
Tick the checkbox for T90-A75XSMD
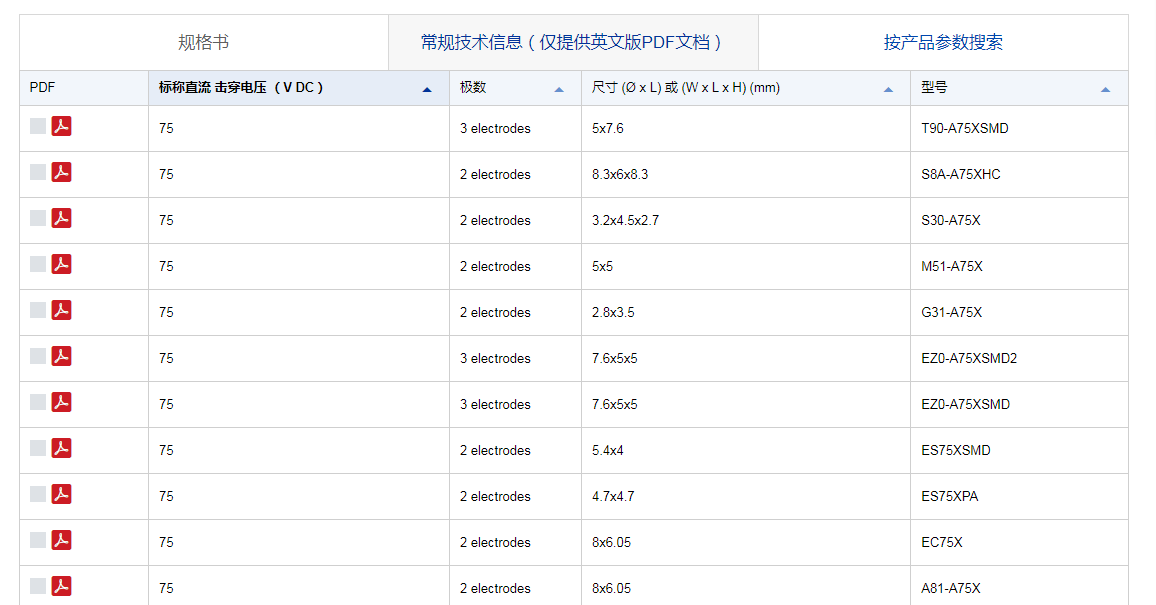coord(38,126)
